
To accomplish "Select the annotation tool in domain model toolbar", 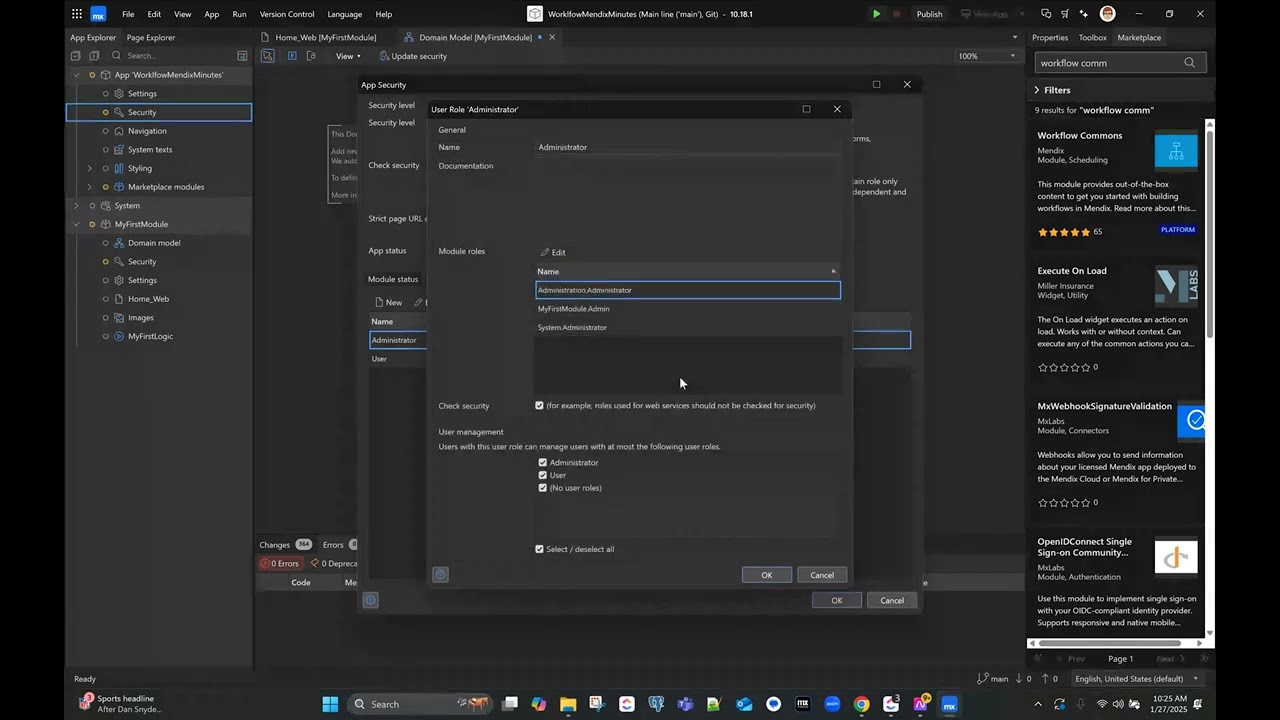I will tap(312, 56).
